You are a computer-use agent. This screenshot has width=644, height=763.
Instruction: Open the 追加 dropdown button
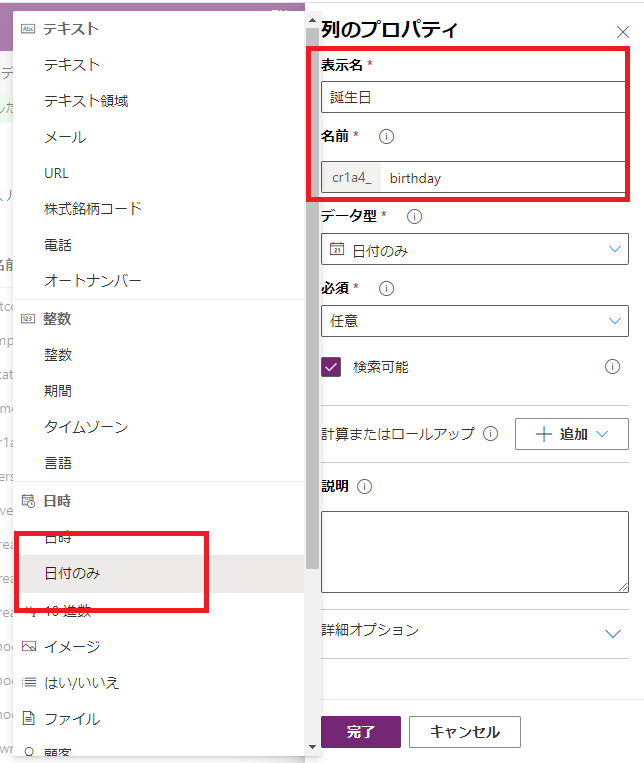(x=571, y=434)
